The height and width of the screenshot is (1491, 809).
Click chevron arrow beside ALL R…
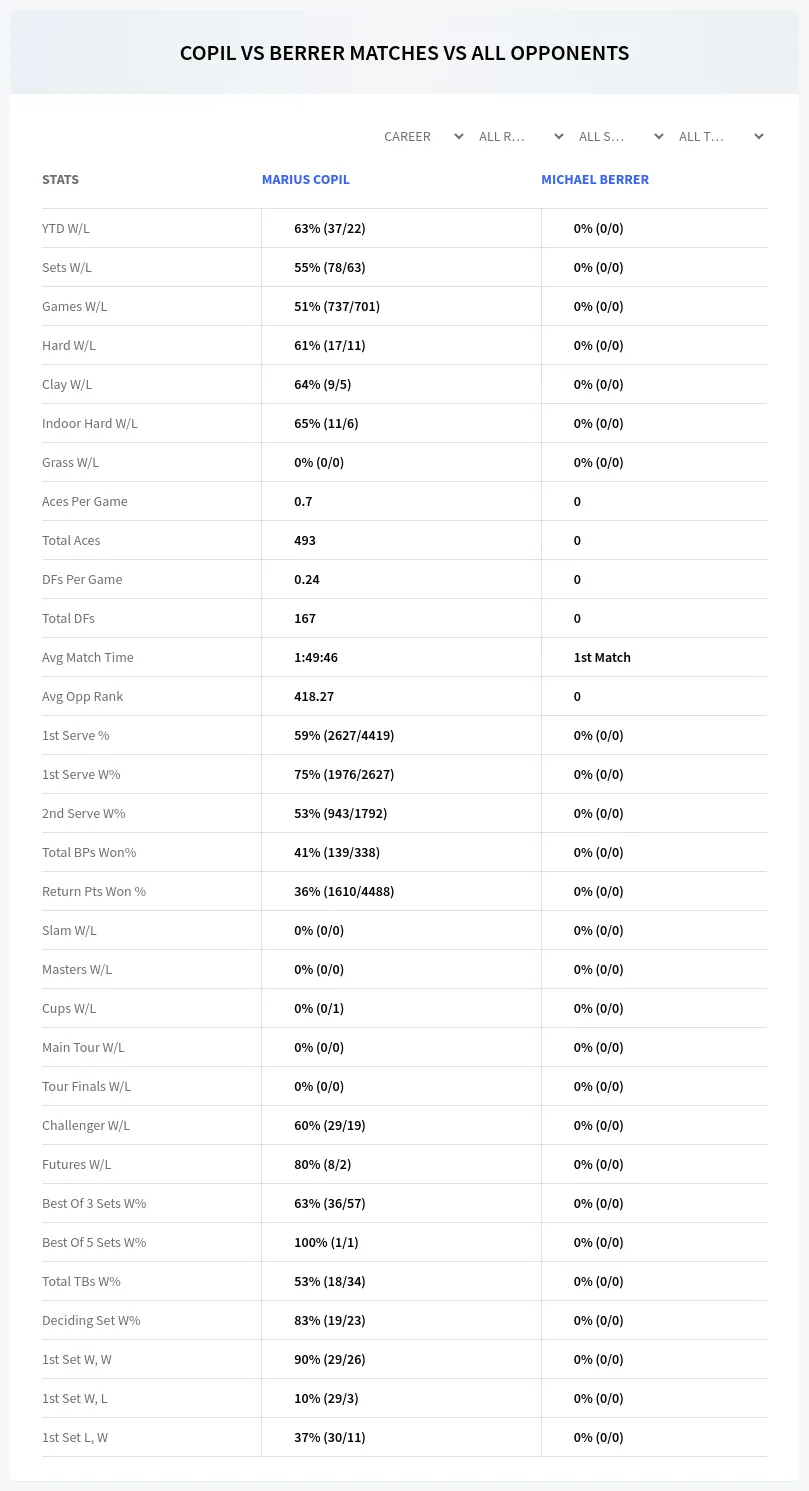(559, 136)
